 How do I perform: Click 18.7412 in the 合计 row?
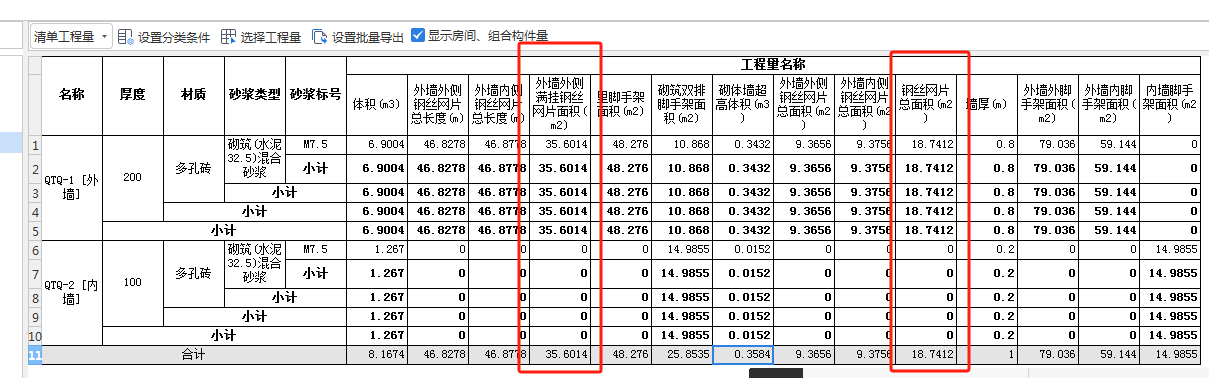click(x=926, y=354)
